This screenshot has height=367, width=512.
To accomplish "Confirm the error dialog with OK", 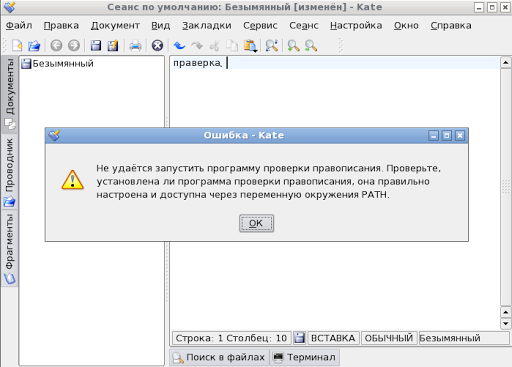I will click(x=256, y=223).
